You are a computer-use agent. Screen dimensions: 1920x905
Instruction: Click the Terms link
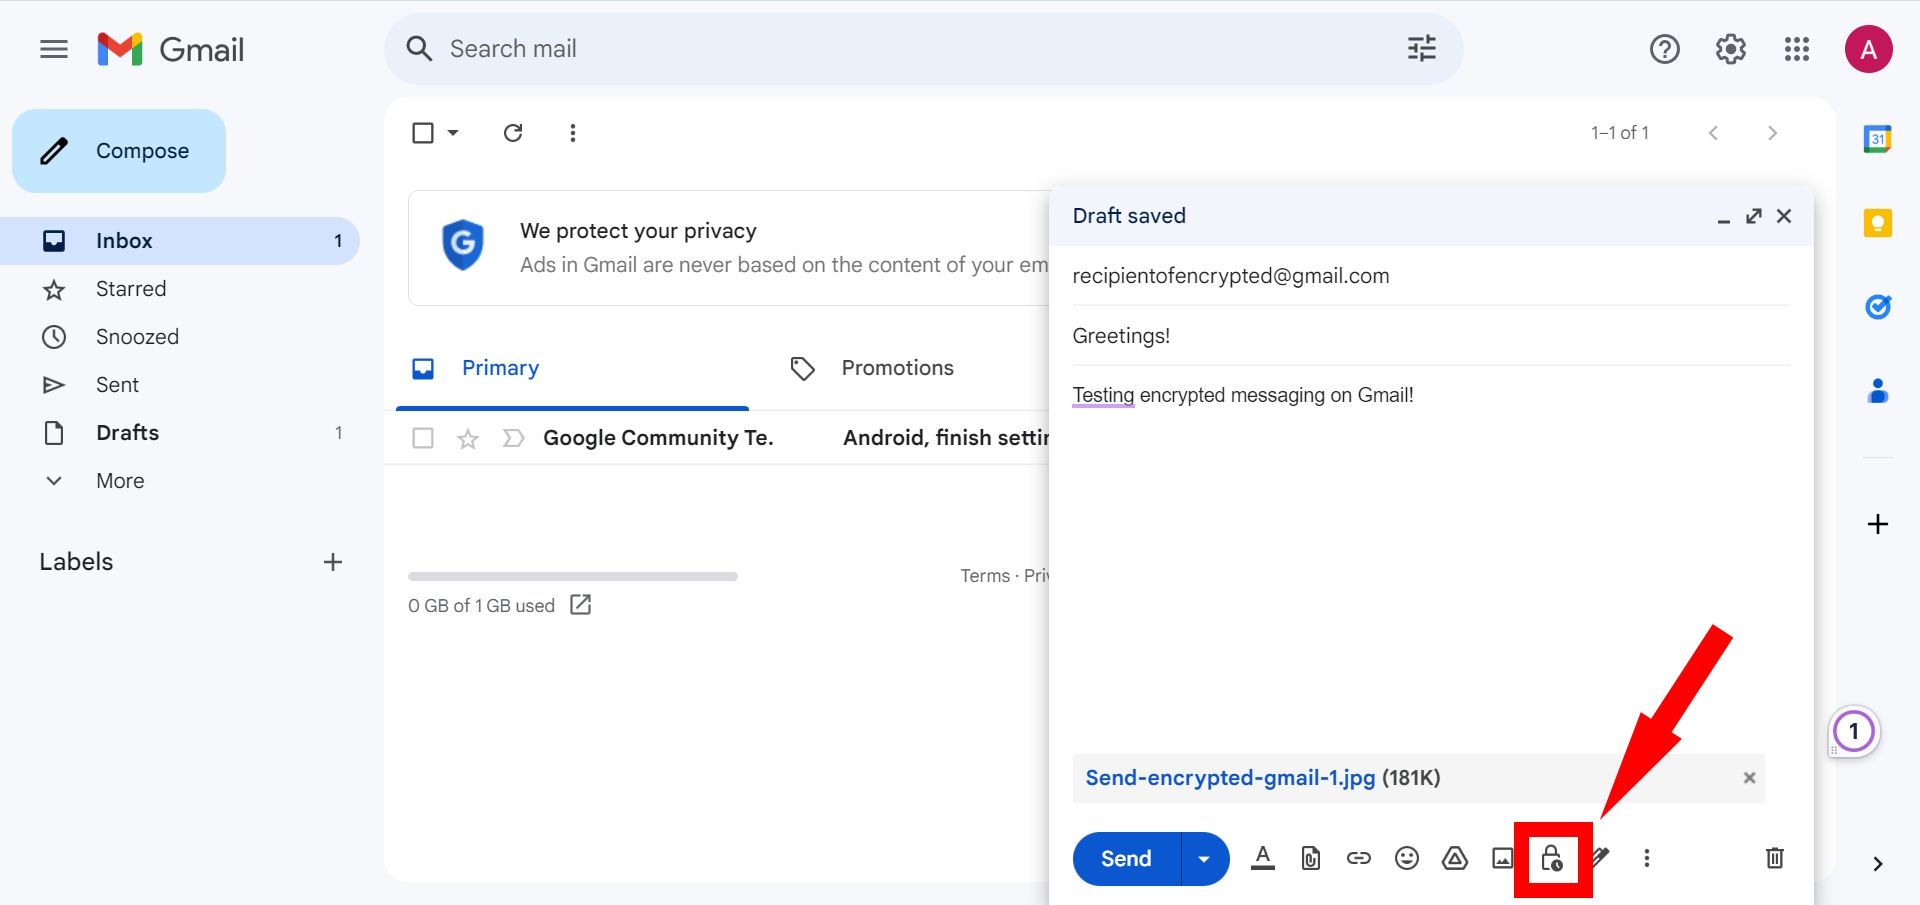tap(985, 576)
